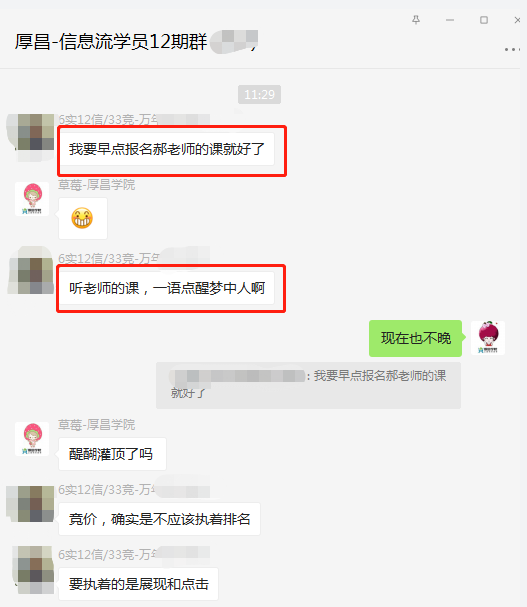This screenshot has height=607, width=527.
Task: Click the blurred avatar beside 听老师的课 message
Action: point(32,271)
